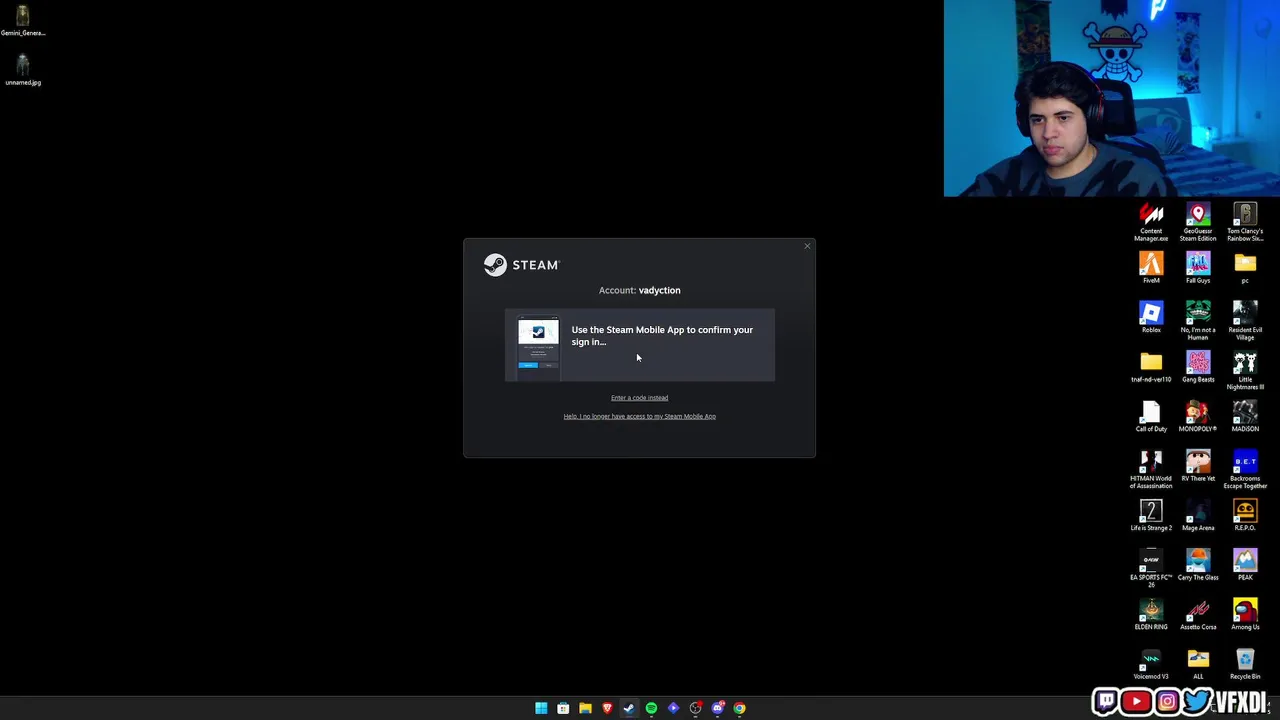Select the 'ALL' folder on desktop
The width and height of the screenshot is (1280, 720).
click(1198, 664)
